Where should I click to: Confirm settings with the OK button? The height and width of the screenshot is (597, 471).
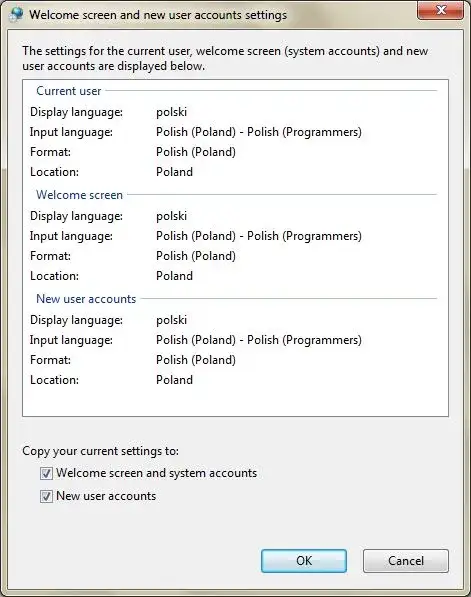click(304, 561)
